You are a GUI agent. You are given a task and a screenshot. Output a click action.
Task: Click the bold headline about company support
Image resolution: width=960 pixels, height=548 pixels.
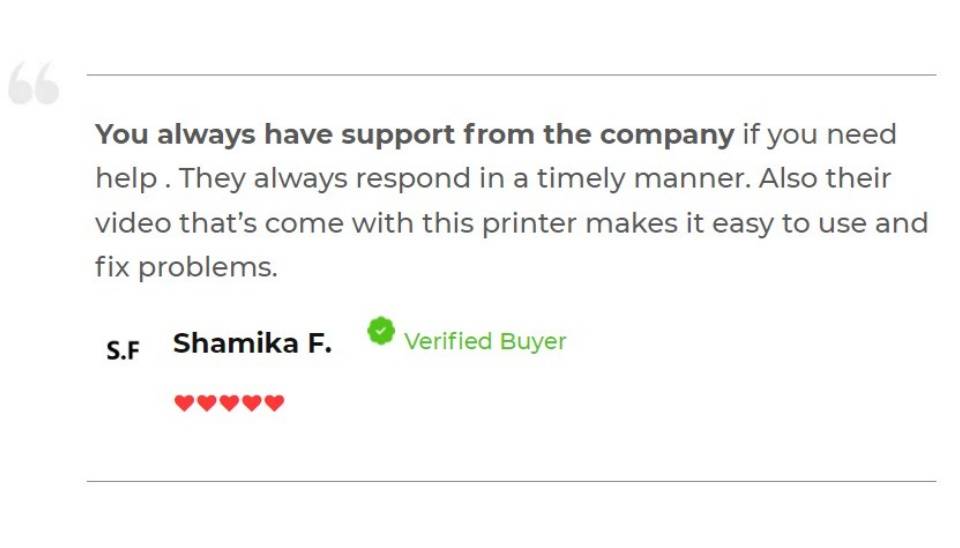point(414,134)
